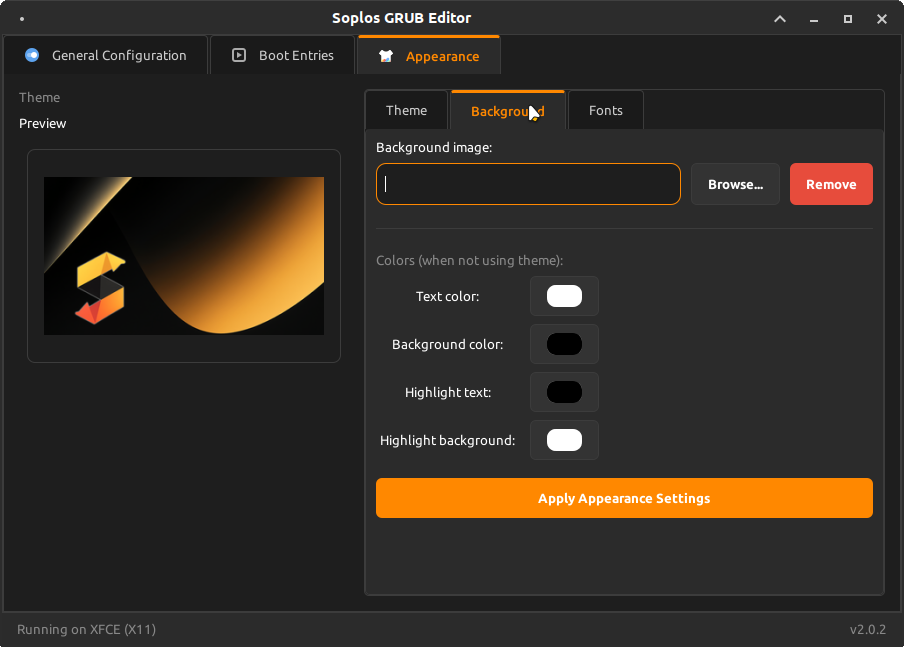The width and height of the screenshot is (904, 647).
Task: Click the theme preview image
Action: click(x=184, y=256)
